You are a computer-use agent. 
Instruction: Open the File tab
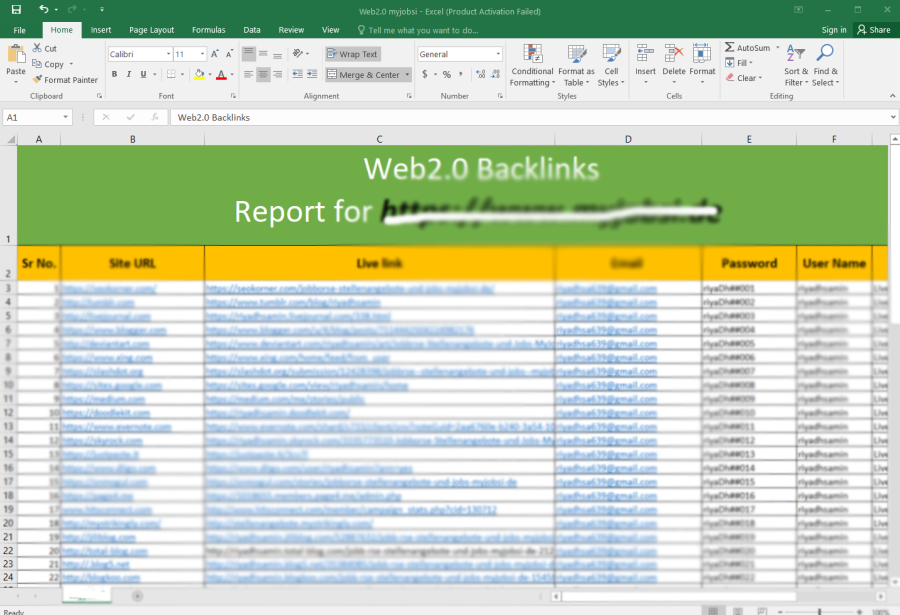click(20, 30)
